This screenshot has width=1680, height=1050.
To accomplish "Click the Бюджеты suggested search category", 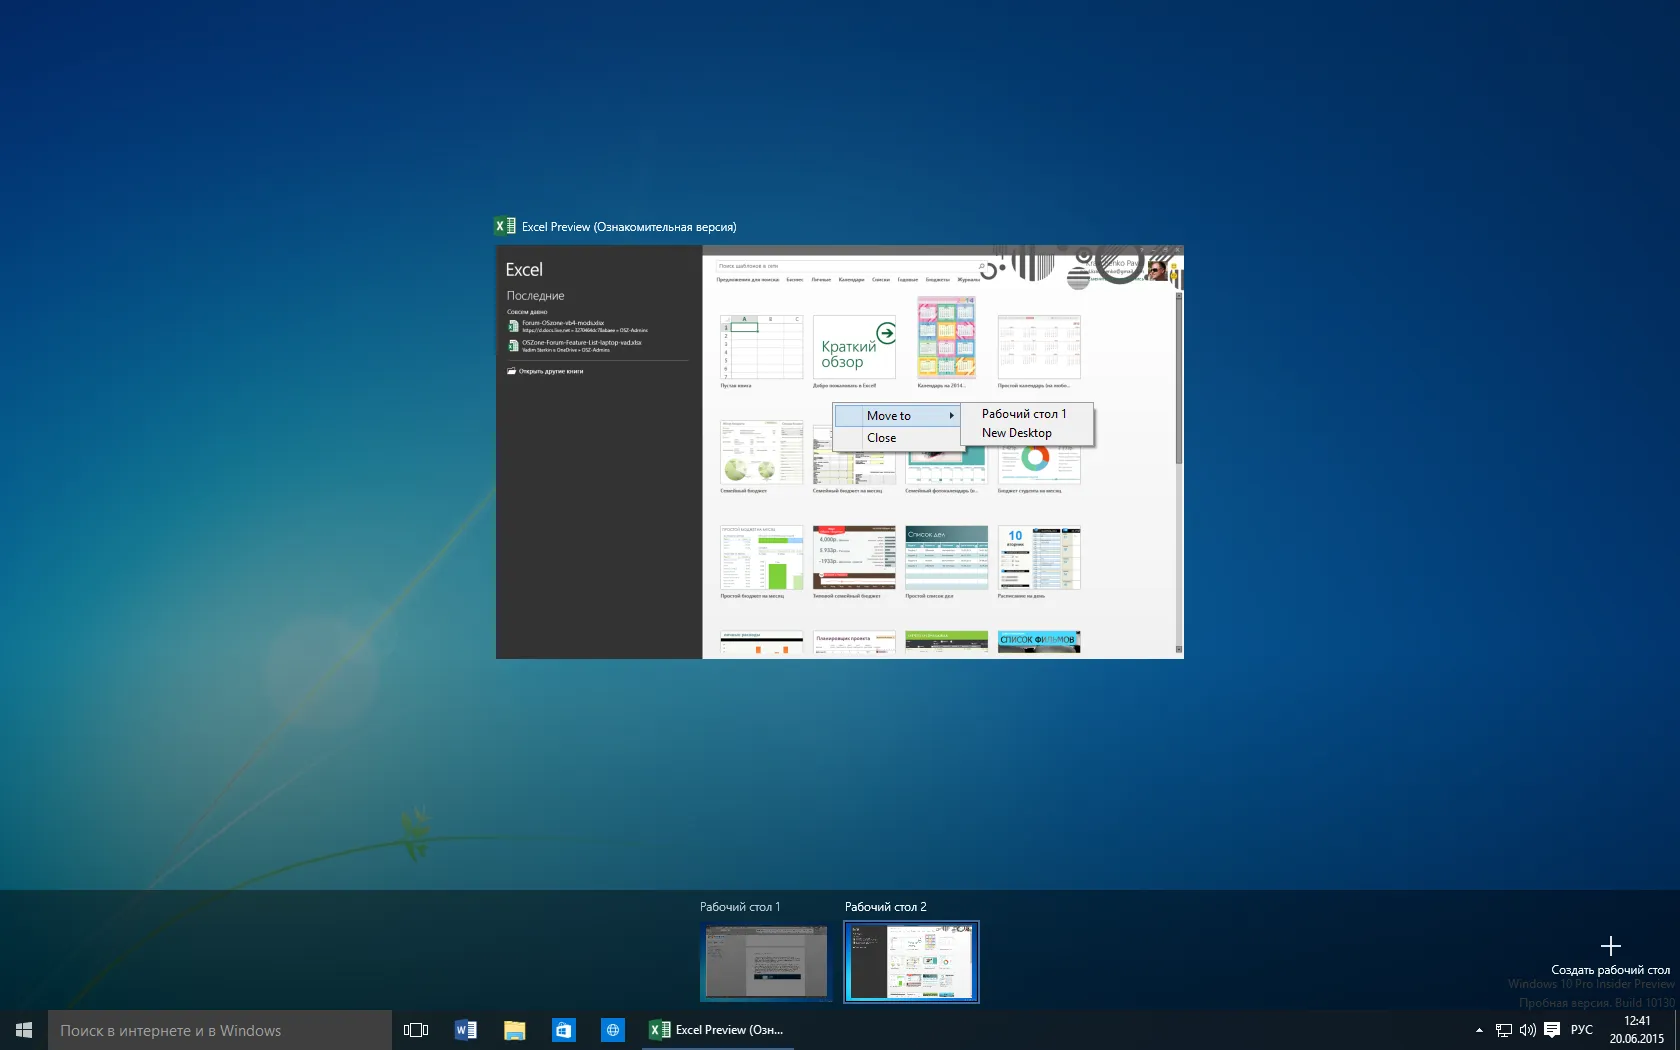I will pyautogui.click(x=938, y=280).
